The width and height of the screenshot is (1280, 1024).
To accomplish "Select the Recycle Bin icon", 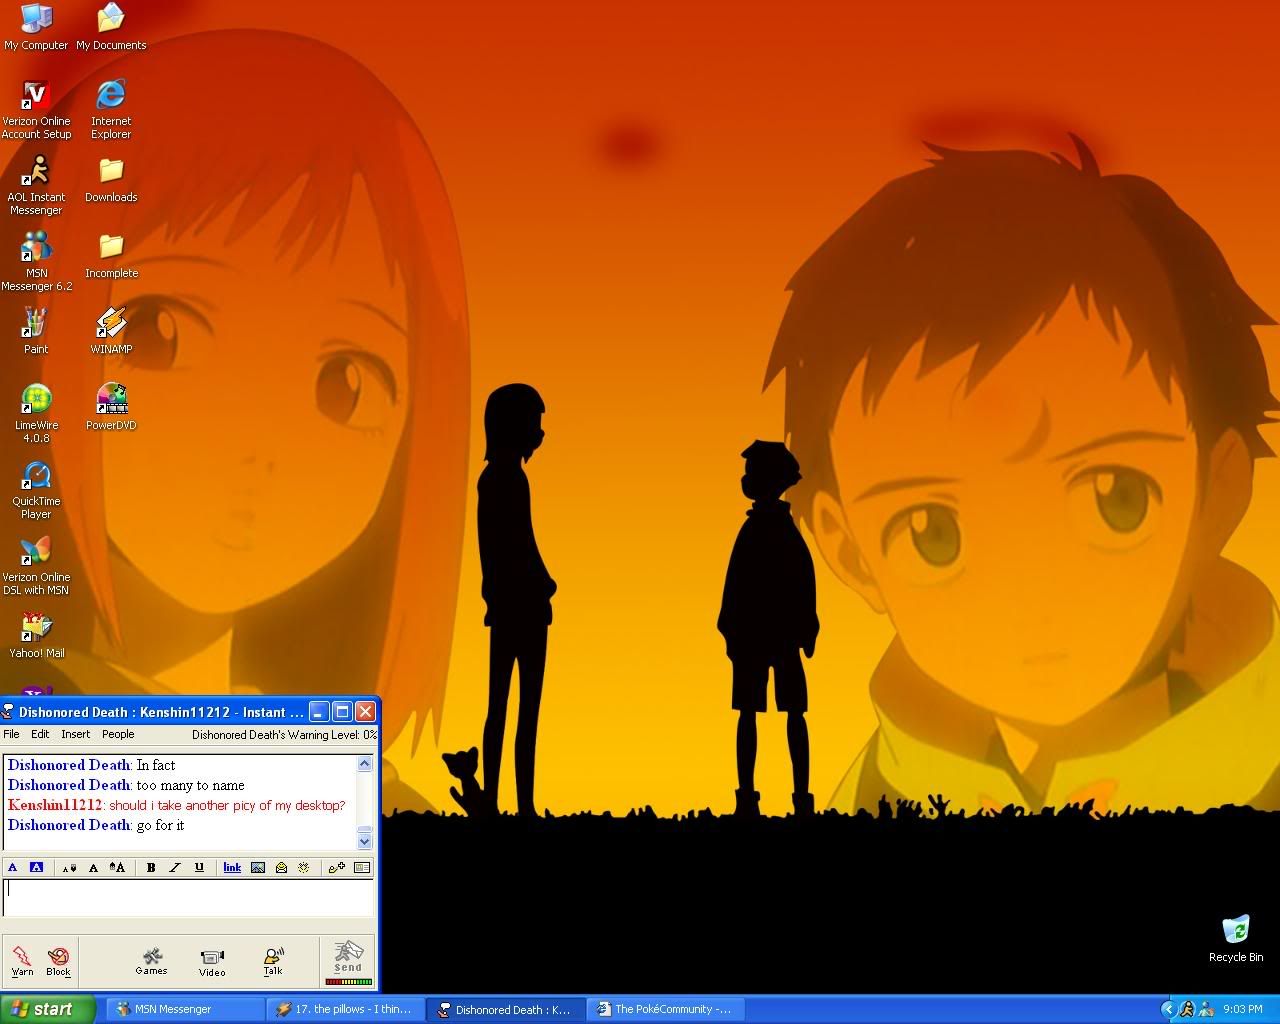I will click(1236, 939).
